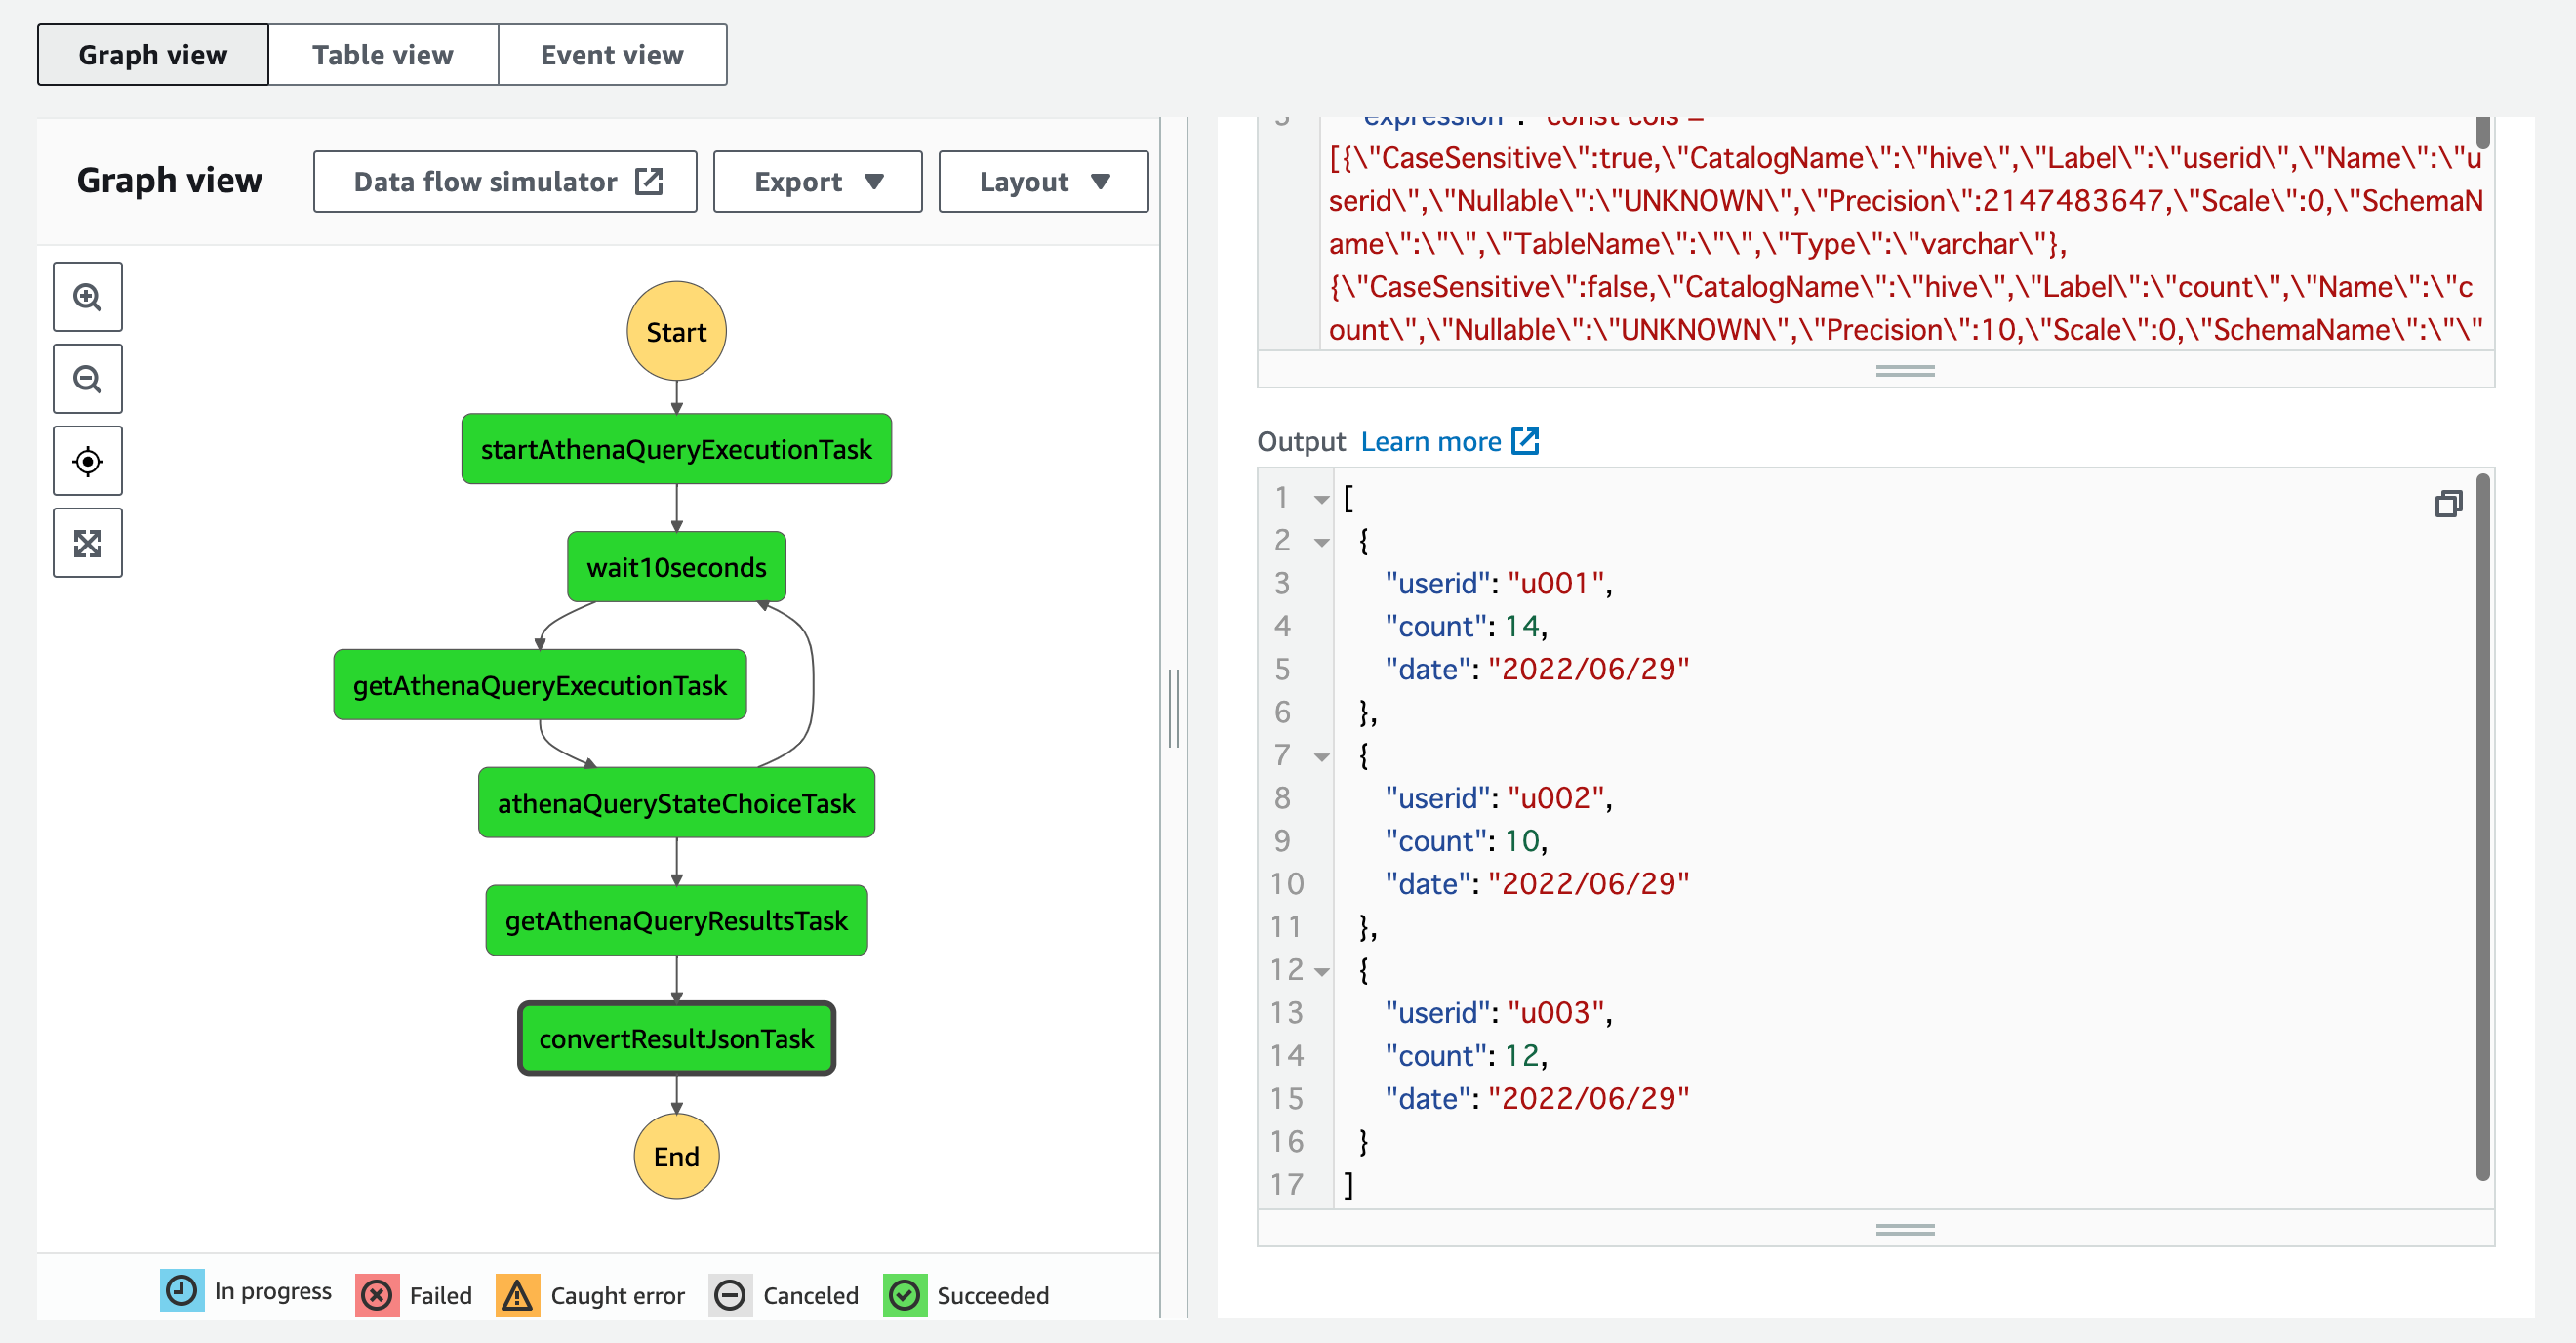Select the convertResultJsonTask node
Screen dimensions: 2576x1343
pyautogui.click(x=677, y=1038)
